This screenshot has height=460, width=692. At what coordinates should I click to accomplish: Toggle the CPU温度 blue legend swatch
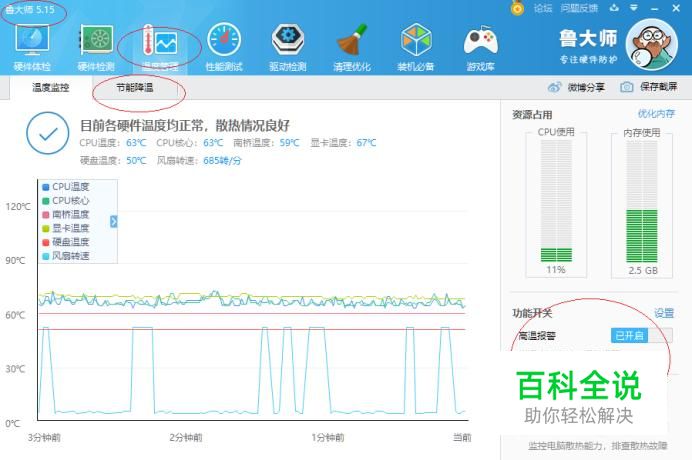point(45,187)
